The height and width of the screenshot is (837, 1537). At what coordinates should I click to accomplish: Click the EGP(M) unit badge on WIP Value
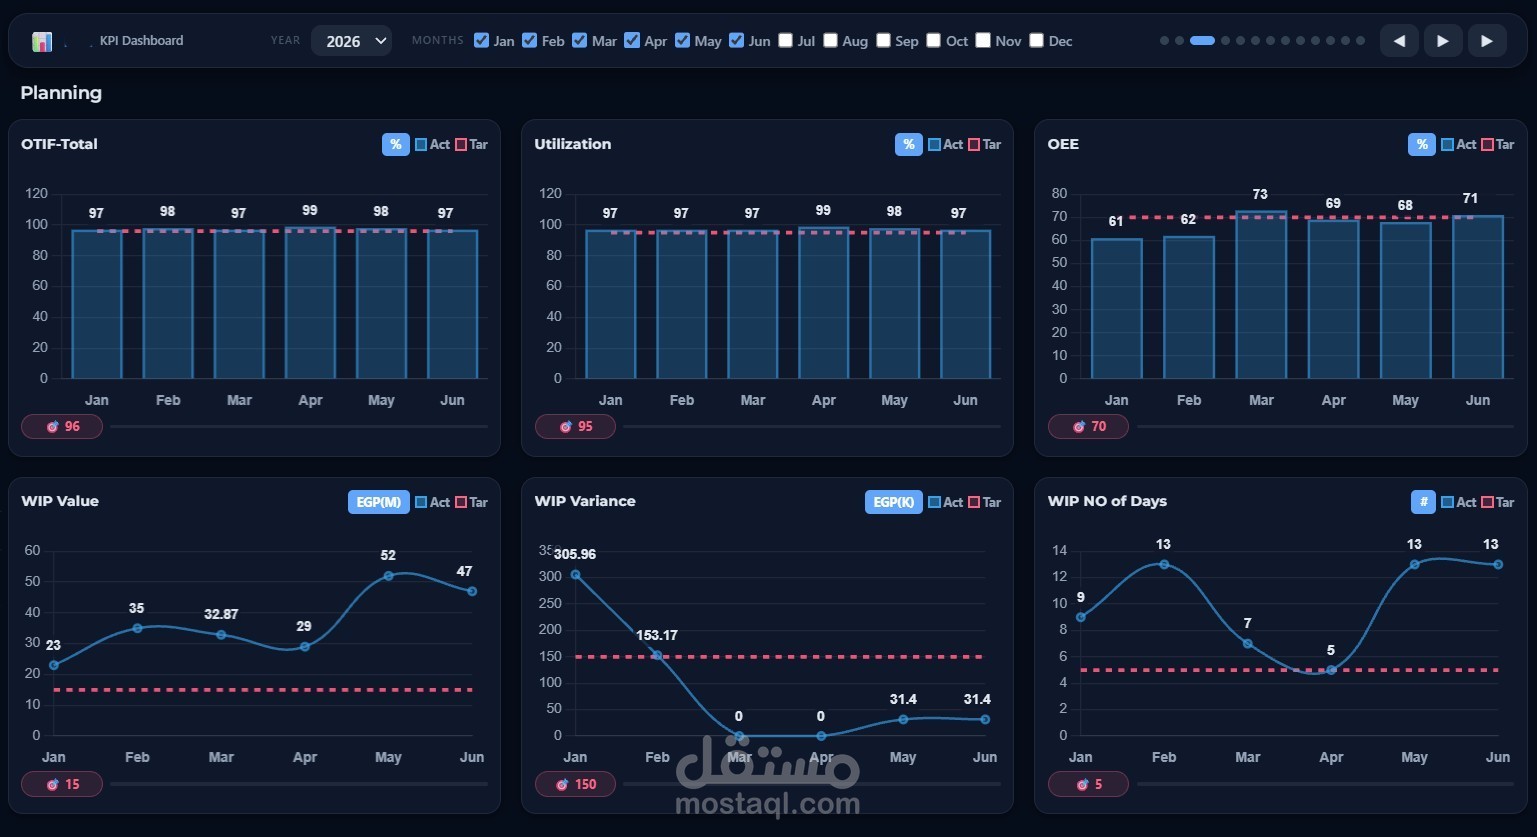coord(379,502)
